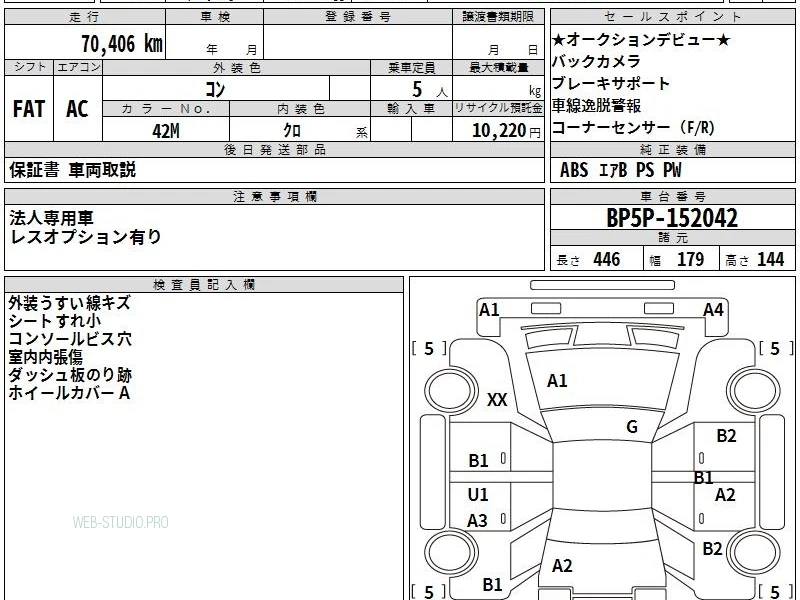Select the 車線逸脱警報 sales point

(596, 106)
